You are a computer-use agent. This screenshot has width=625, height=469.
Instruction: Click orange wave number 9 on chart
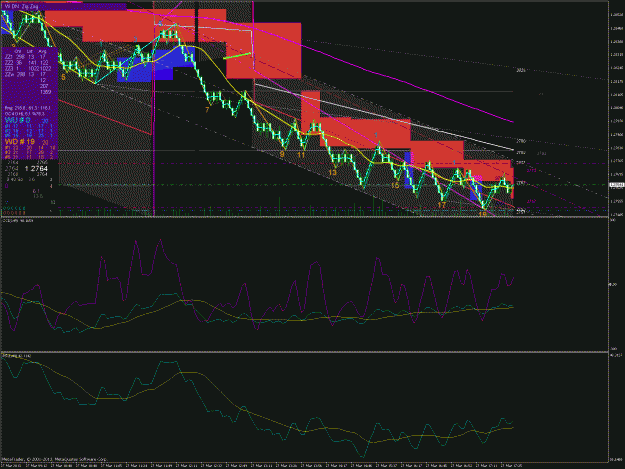point(282,154)
